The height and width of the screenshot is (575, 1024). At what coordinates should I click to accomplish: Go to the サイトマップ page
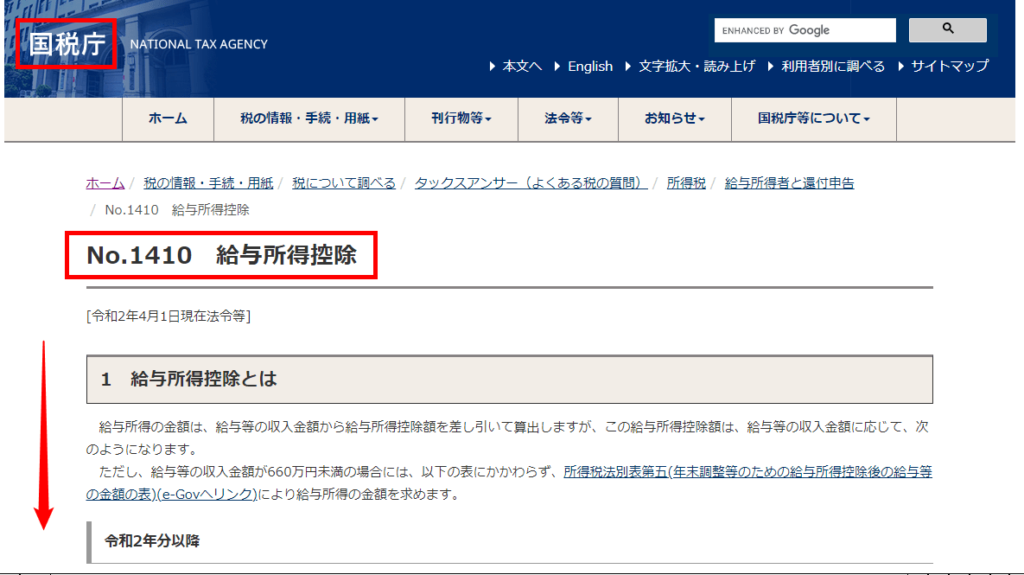[949, 66]
